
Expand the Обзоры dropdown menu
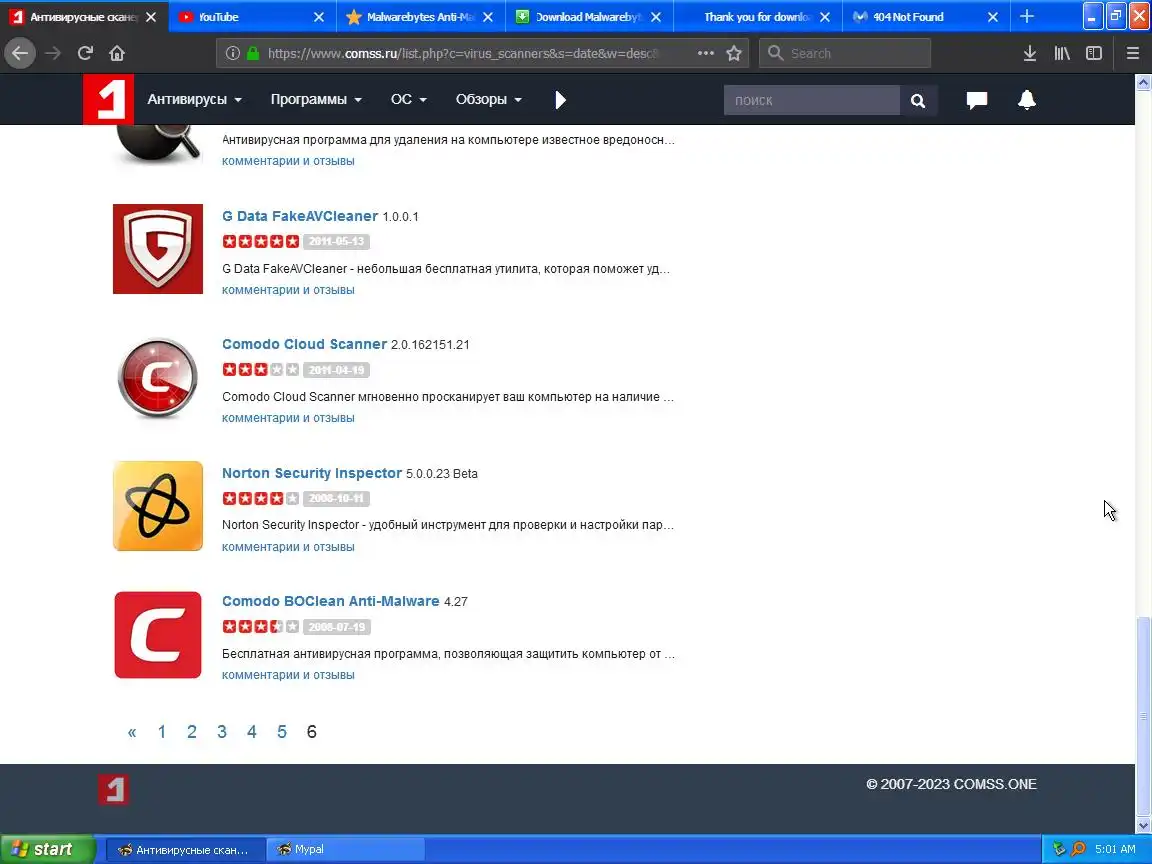click(489, 99)
